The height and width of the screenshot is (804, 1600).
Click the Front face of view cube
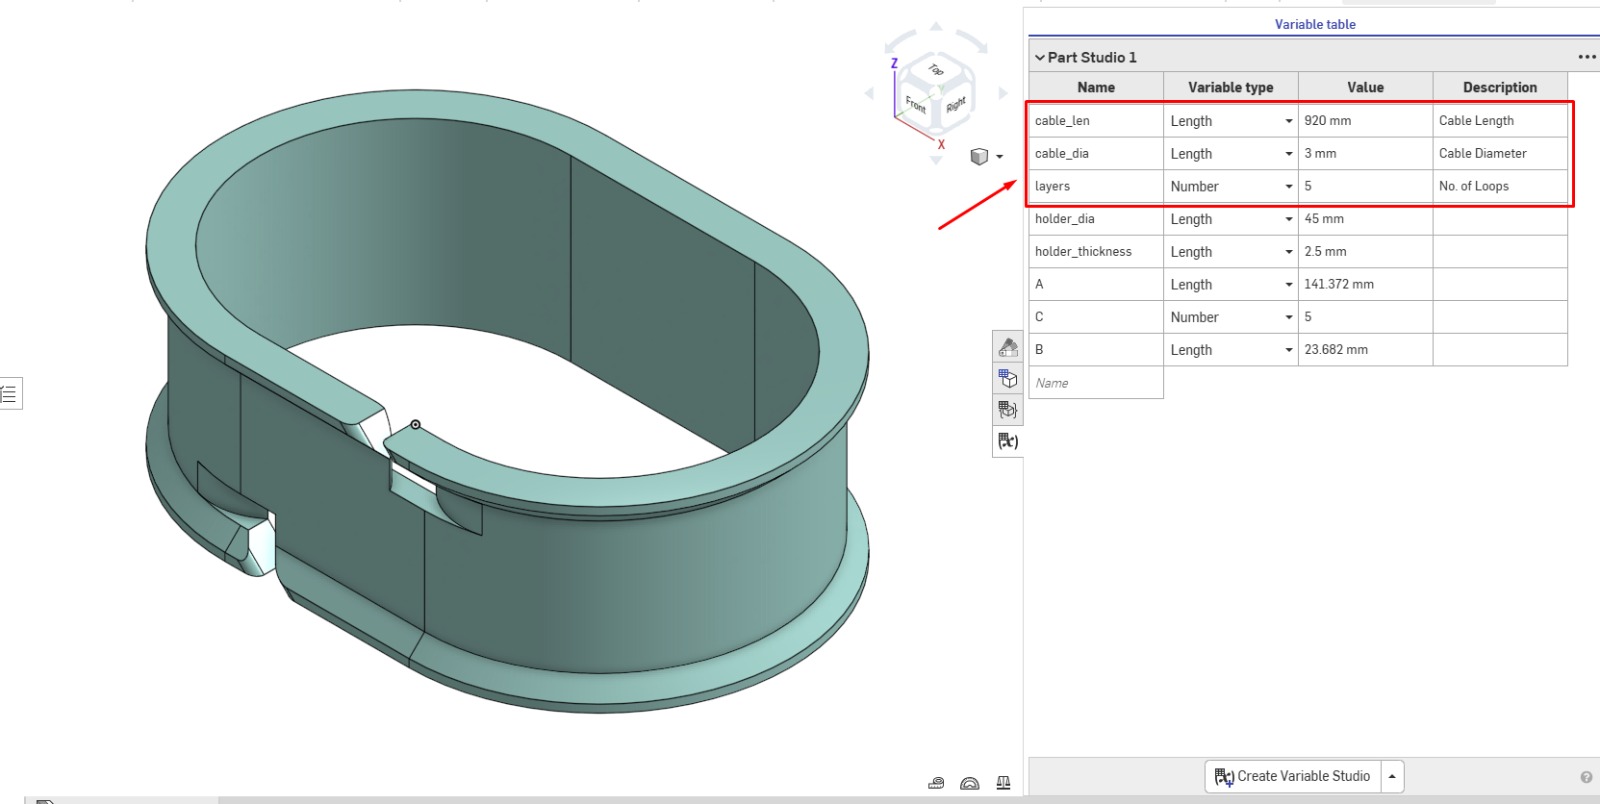pos(916,104)
